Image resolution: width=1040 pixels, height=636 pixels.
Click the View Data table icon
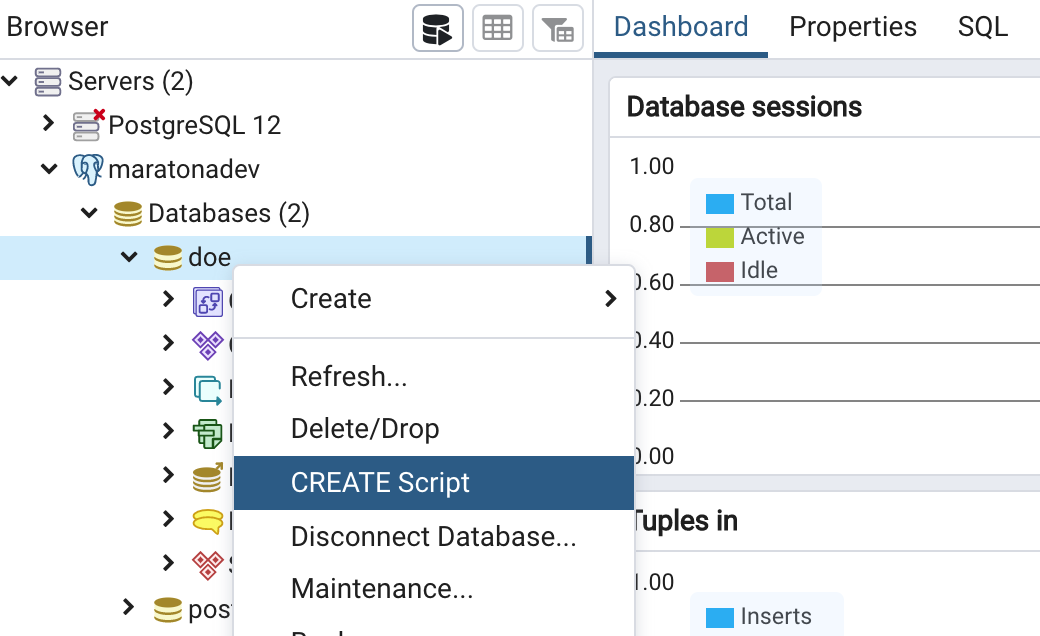tap(497, 29)
